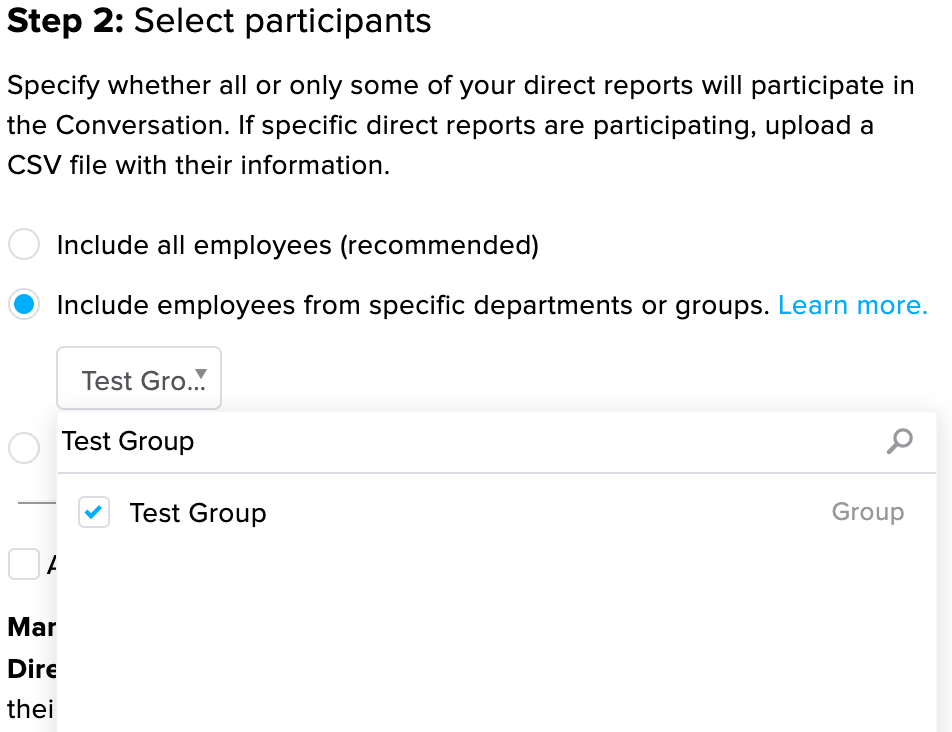Image resolution: width=952 pixels, height=732 pixels.
Task: Click the partially hidden bold Mar text
Action: [32, 627]
